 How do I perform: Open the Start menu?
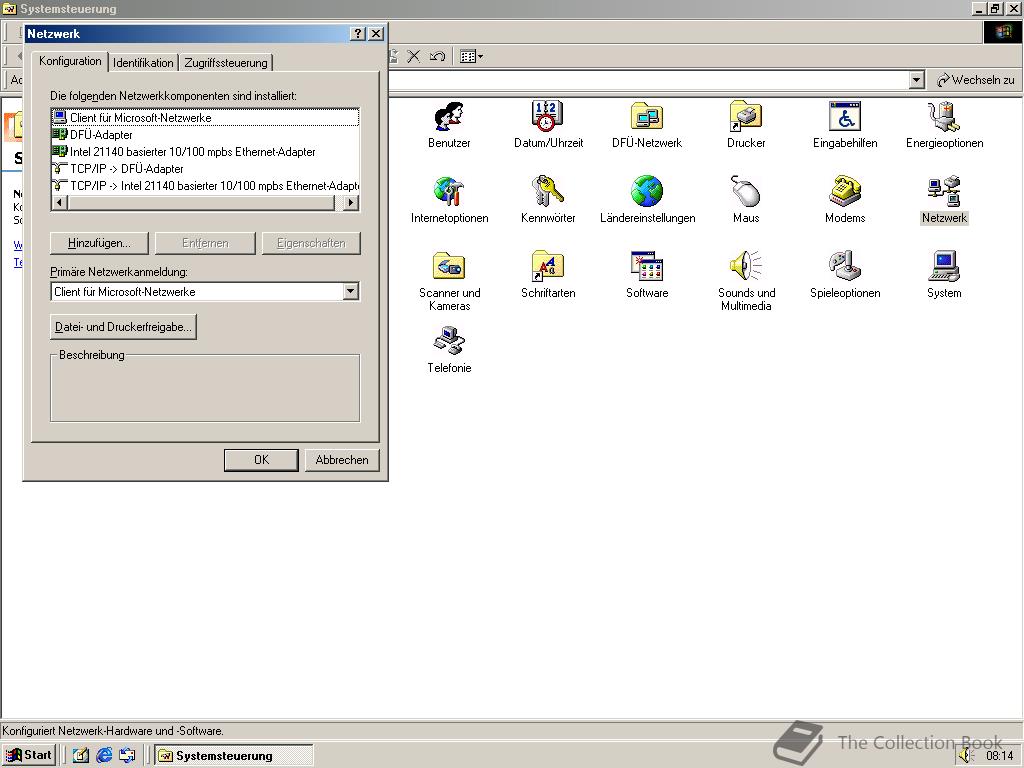point(29,755)
